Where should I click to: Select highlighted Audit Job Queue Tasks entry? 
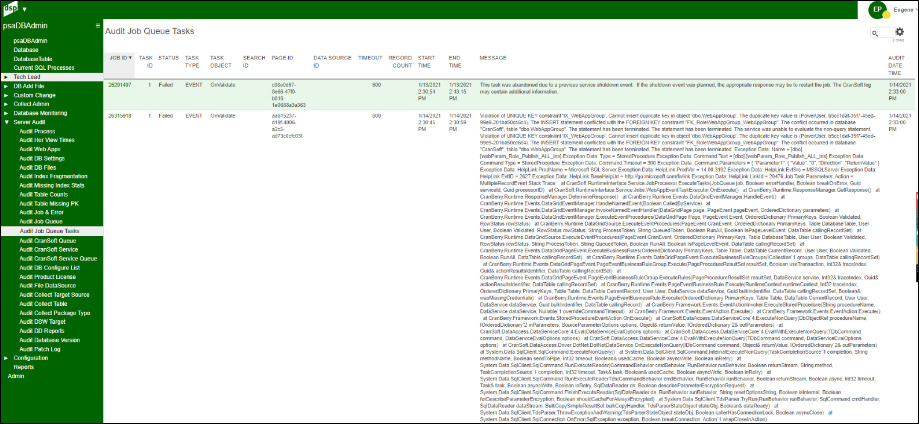tap(51, 231)
